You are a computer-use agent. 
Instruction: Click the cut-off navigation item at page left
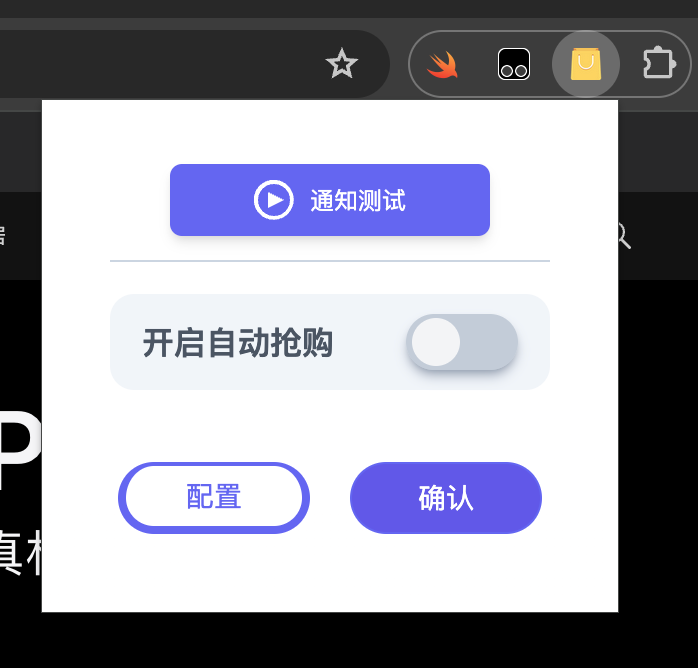pyautogui.click(x=2, y=235)
